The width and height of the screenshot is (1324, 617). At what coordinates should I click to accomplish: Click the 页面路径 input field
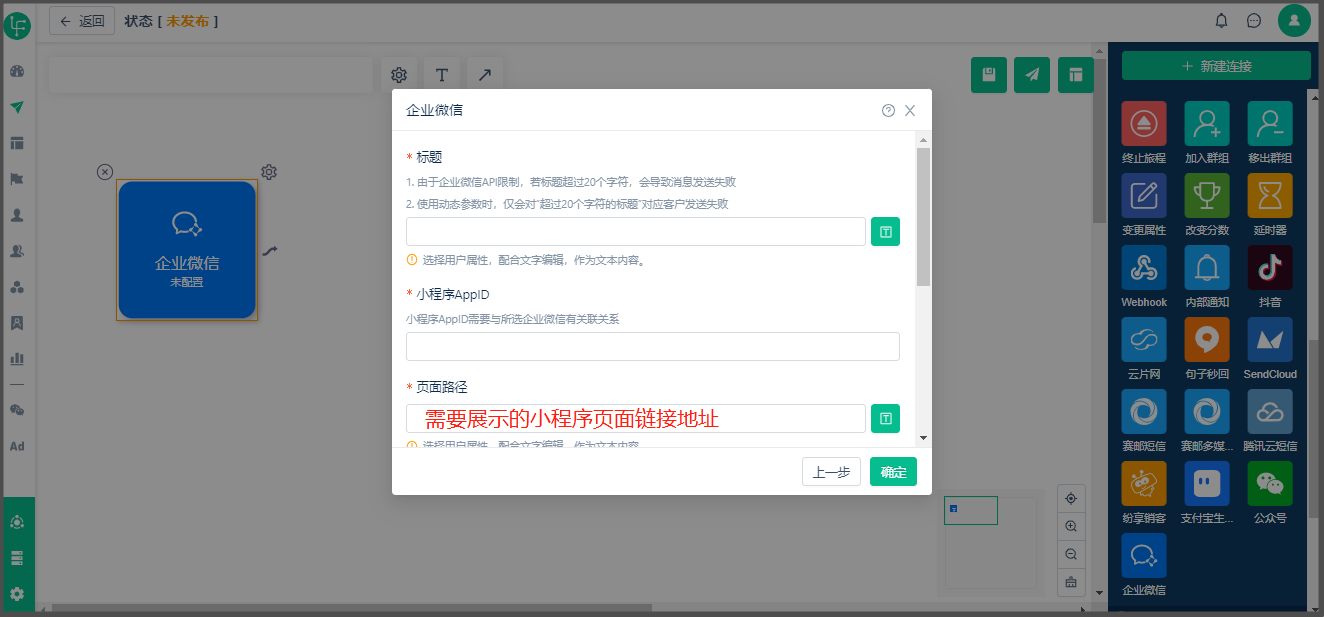[636, 419]
